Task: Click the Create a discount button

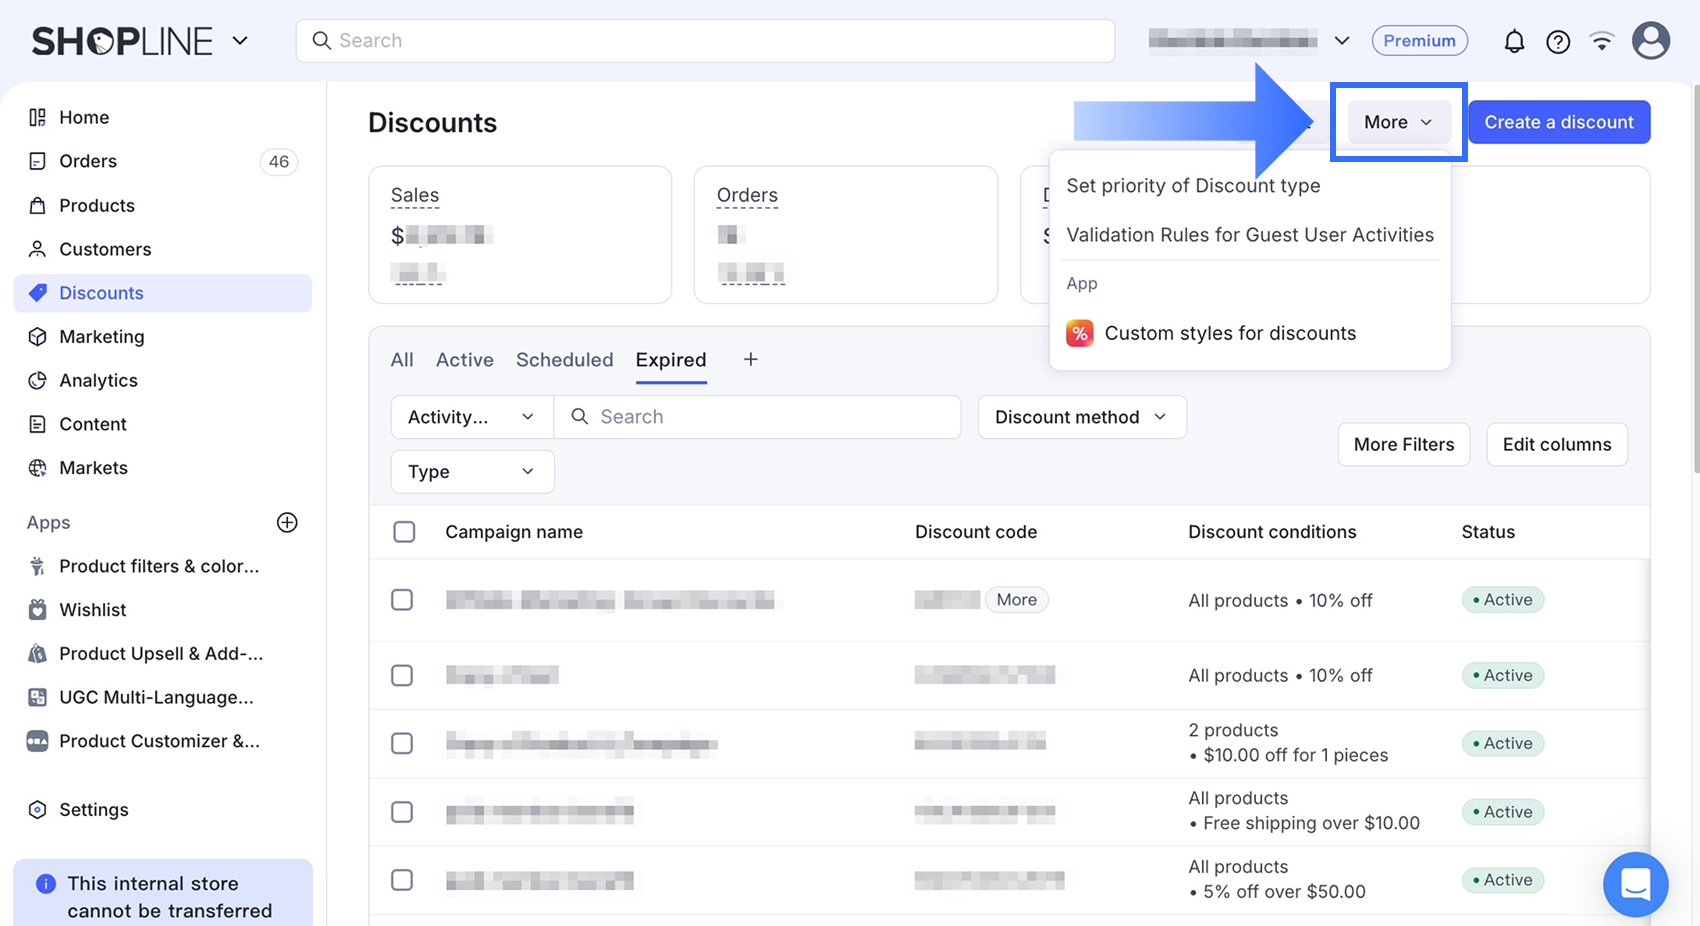Action: [x=1559, y=122]
